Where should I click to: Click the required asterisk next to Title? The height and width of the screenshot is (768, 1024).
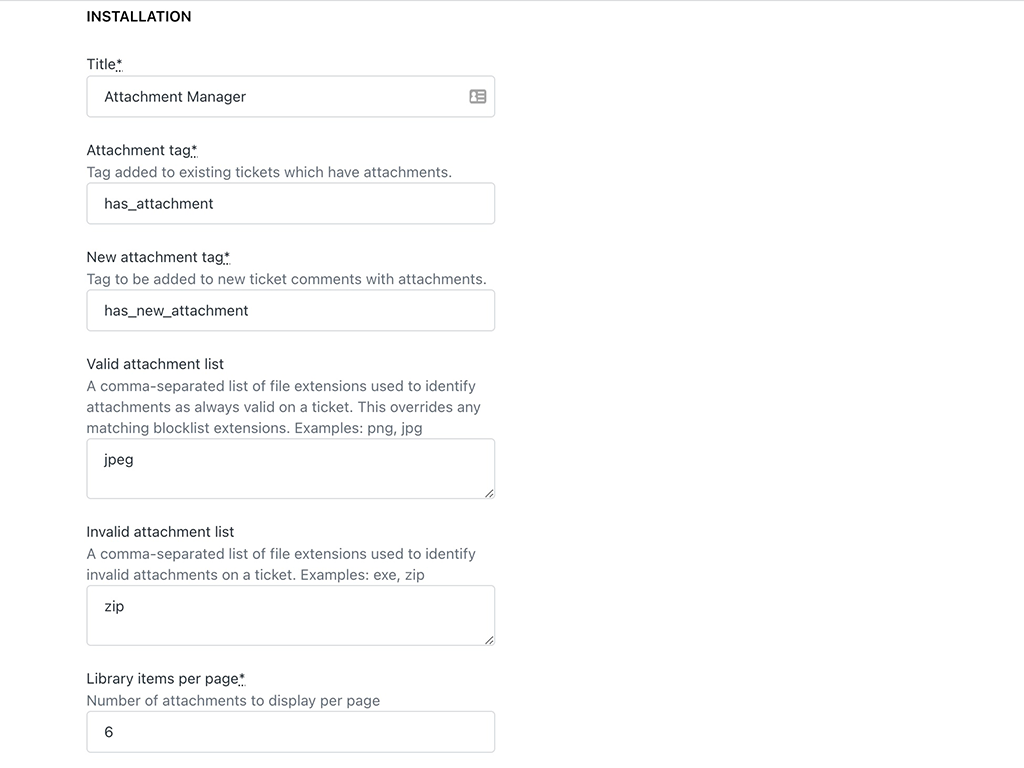click(x=119, y=62)
